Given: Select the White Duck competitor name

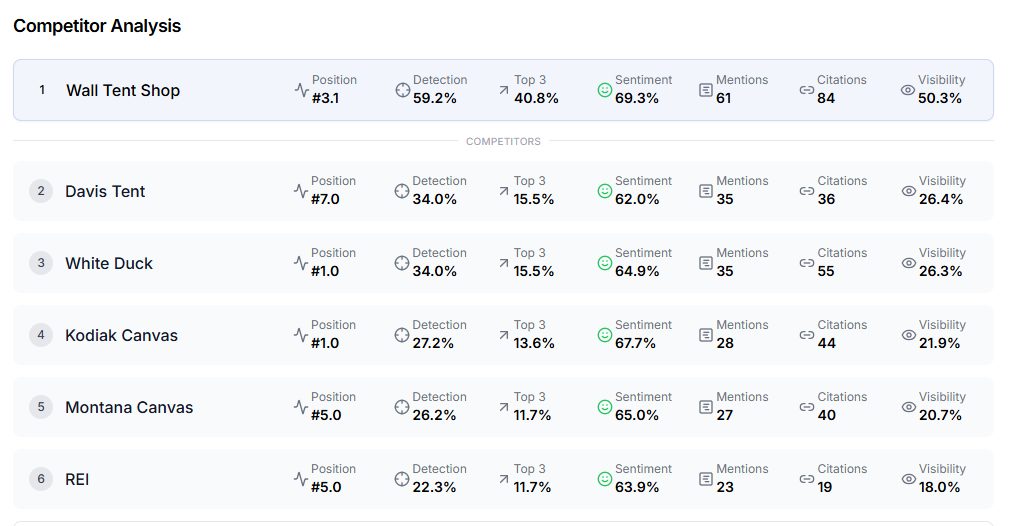Looking at the screenshot, I should (x=109, y=264).
